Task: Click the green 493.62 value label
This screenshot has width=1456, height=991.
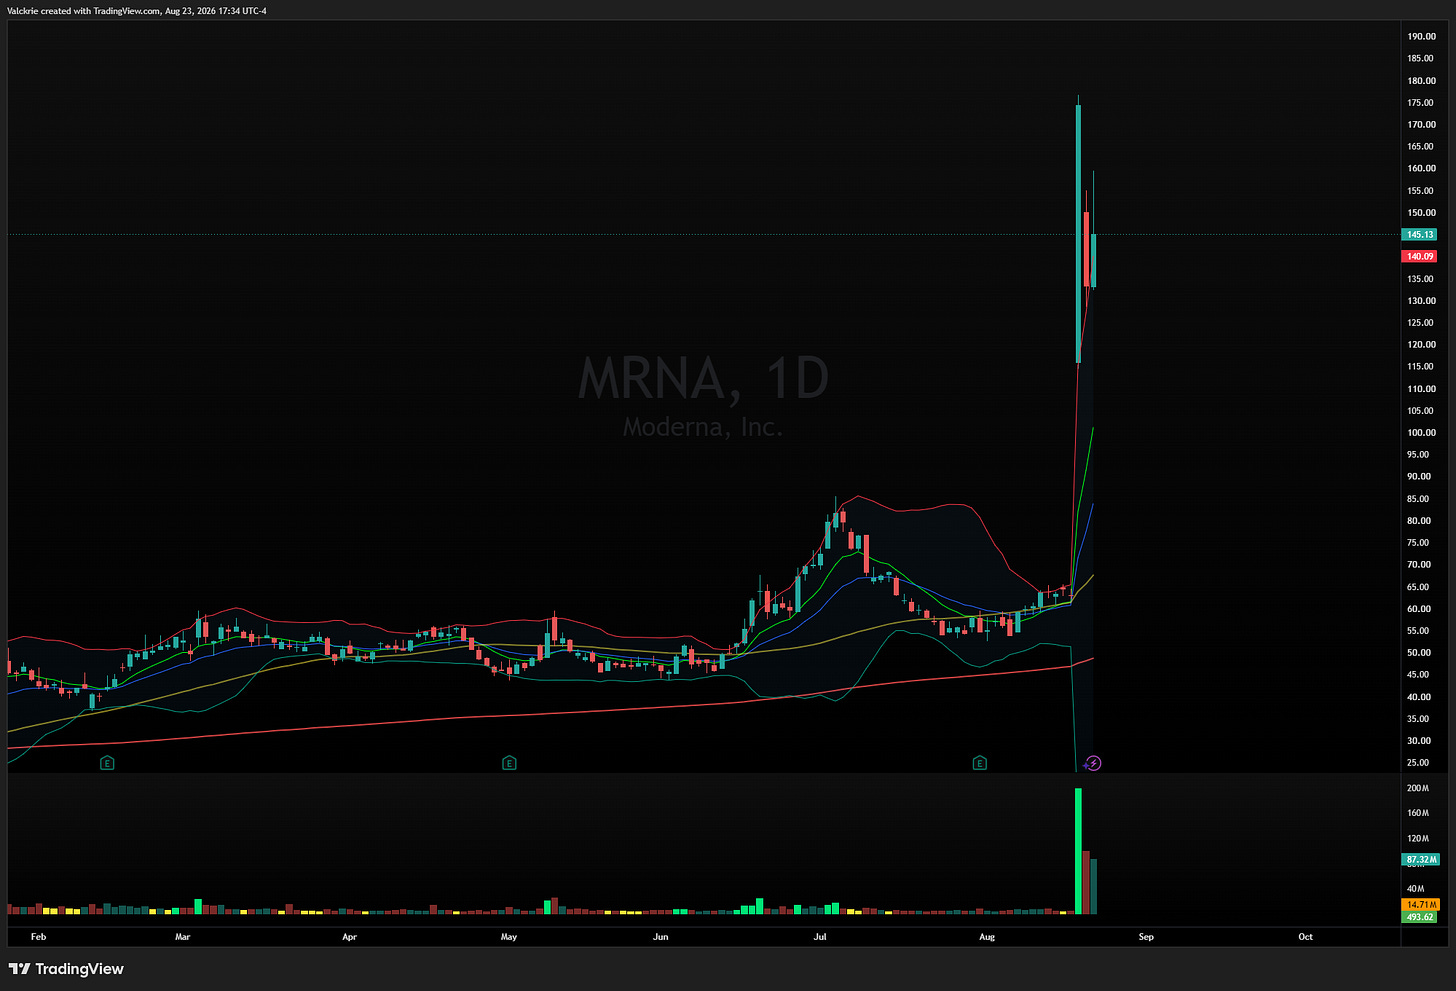Action: (x=1421, y=916)
